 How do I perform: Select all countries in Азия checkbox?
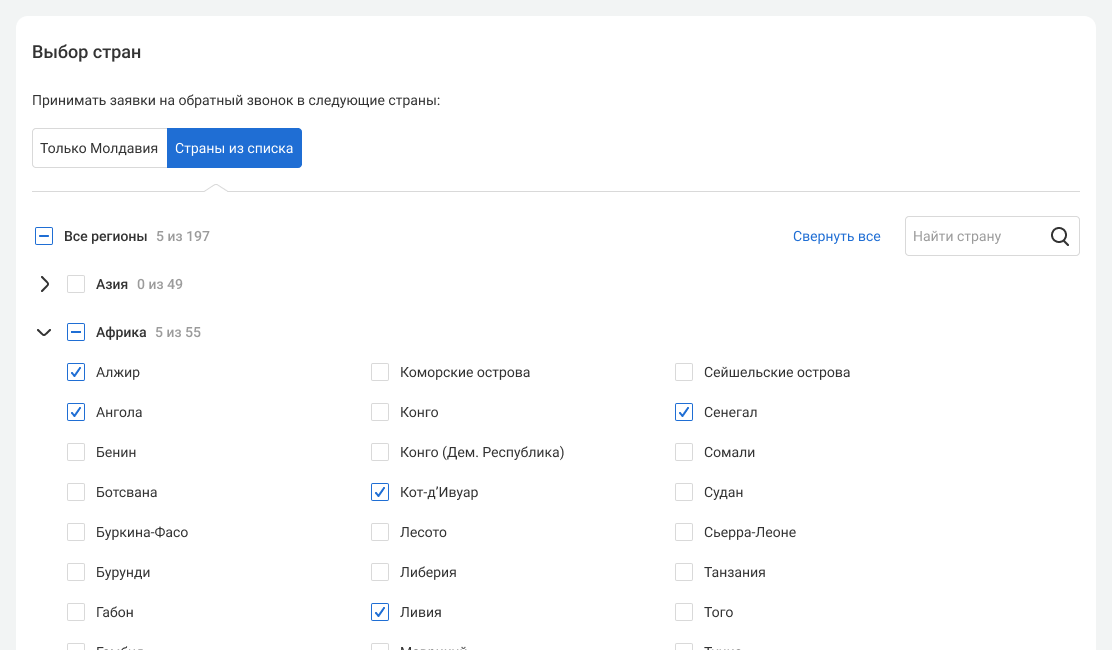pyautogui.click(x=76, y=284)
